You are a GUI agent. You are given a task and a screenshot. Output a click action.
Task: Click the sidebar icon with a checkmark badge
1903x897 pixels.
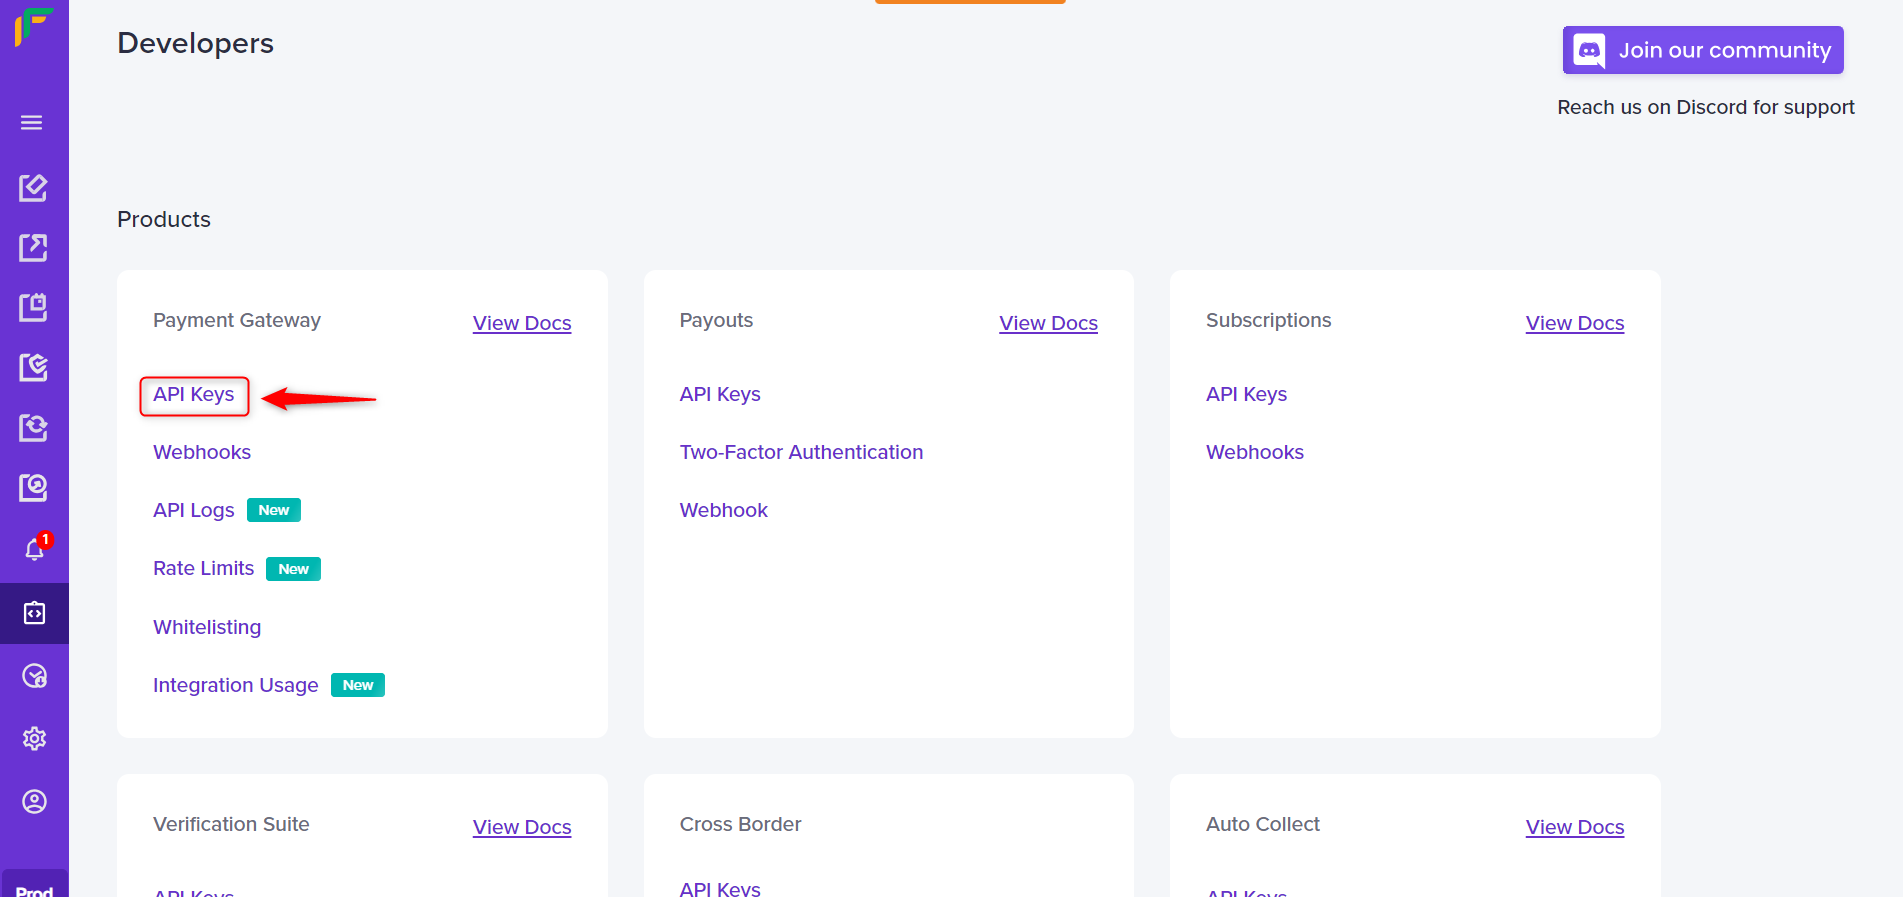click(33, 368)
